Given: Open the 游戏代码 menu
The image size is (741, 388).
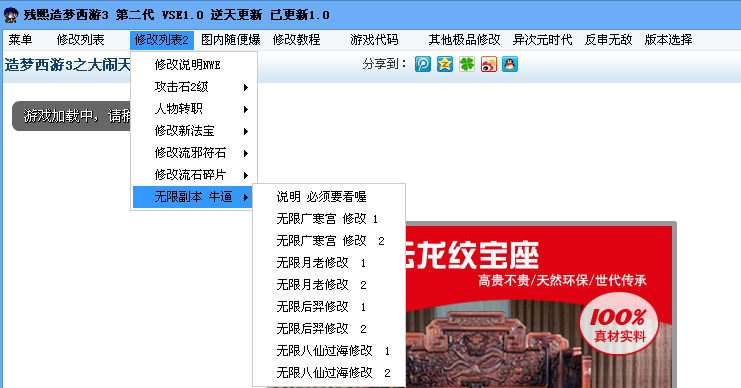Looking at the screenshot, I should 374,40.
